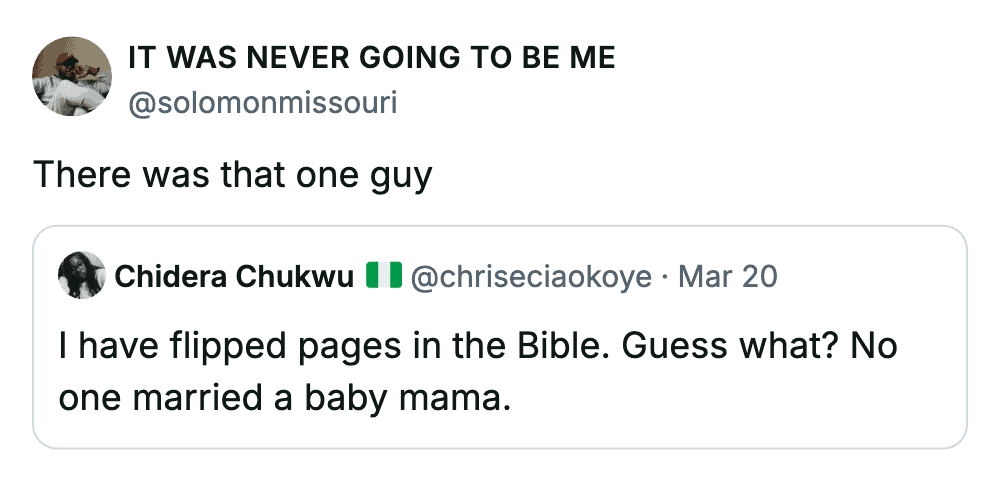Click "Guess what?" in the quoted tweet
This screenshot has height=482, width=1000.
[x=716, y=346]
